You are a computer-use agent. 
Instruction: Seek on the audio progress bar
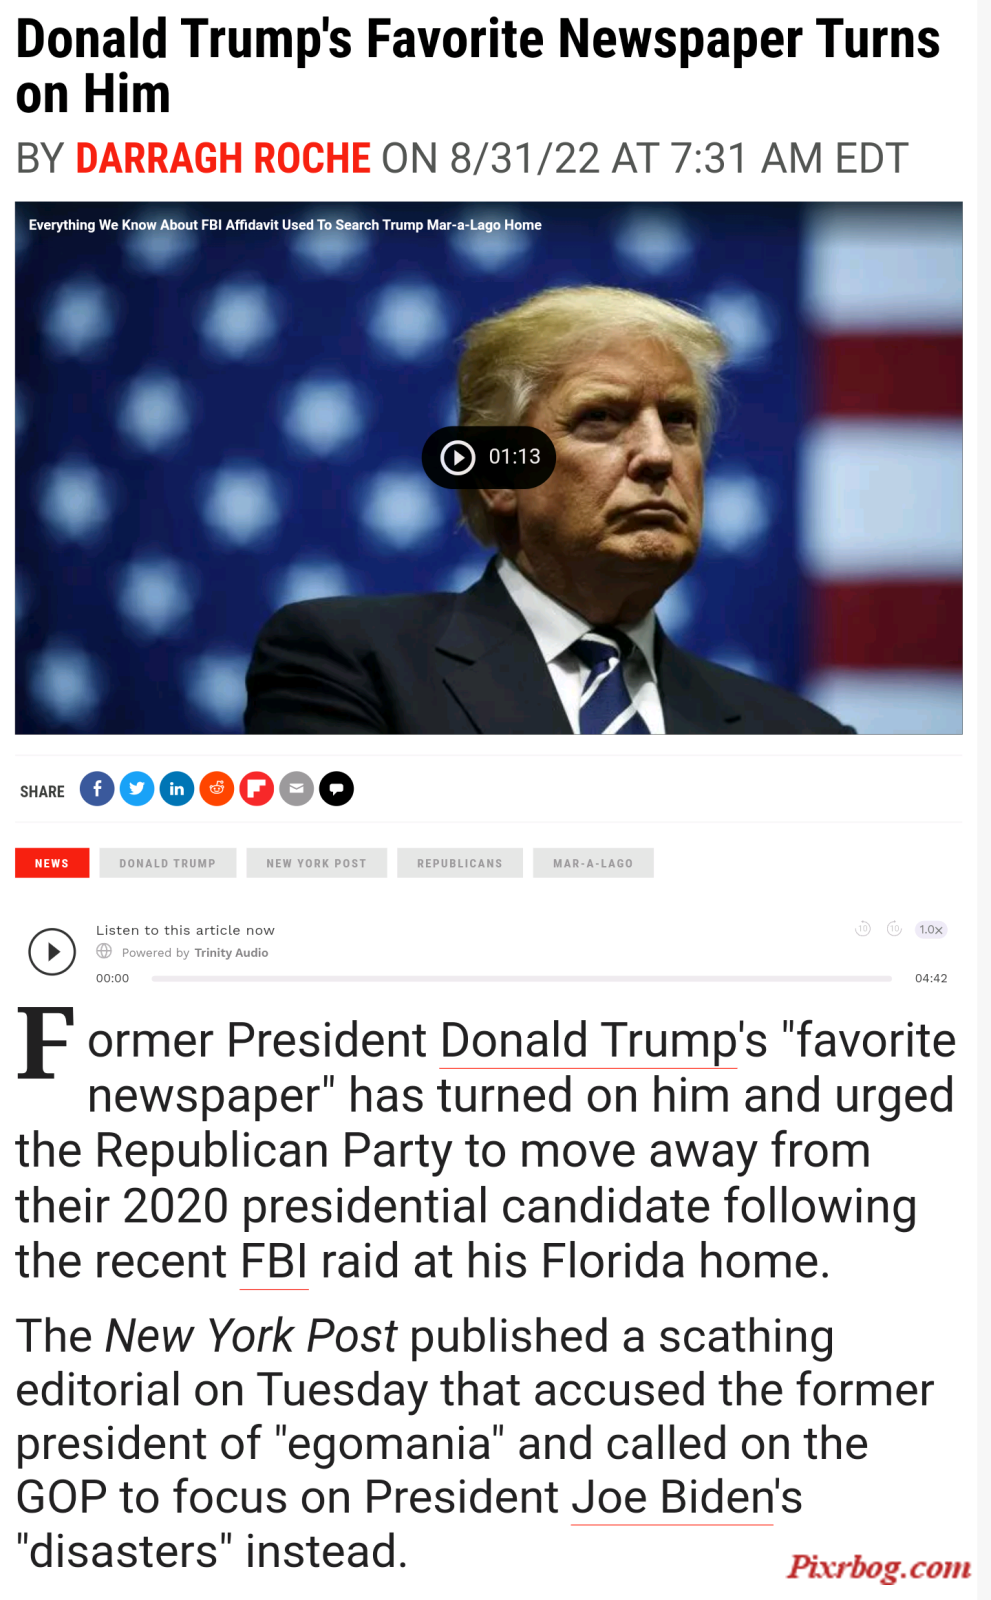pos(522,978)
